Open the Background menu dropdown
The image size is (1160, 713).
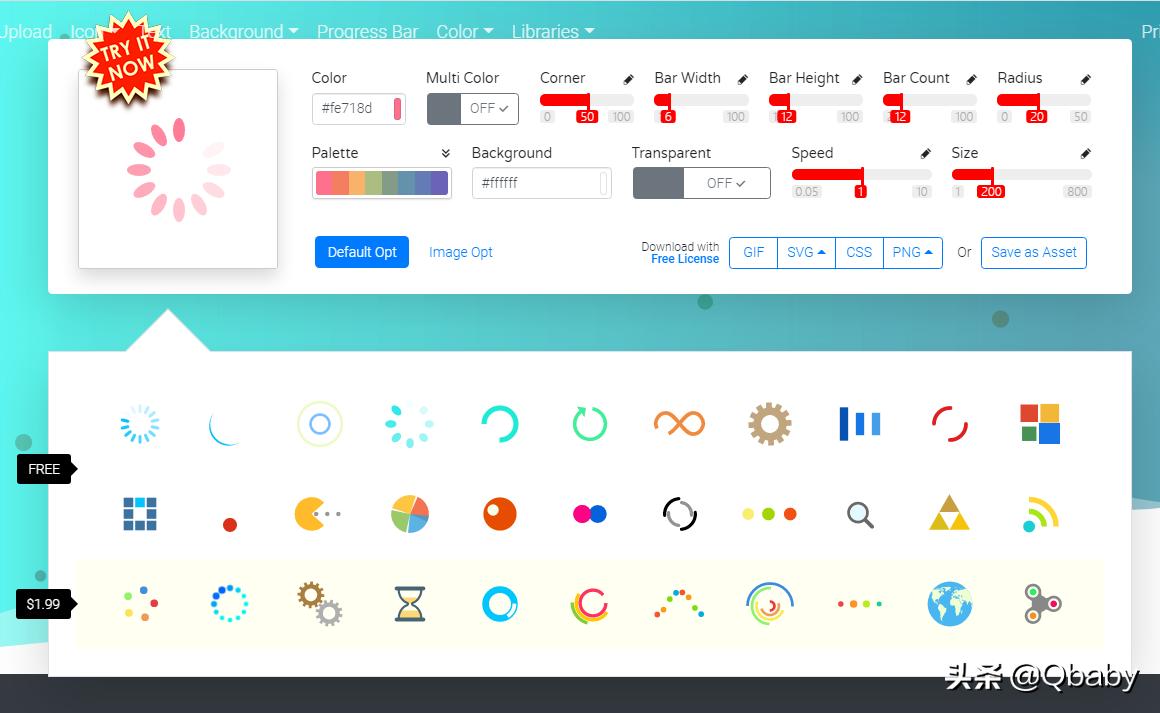click(243, 32)
